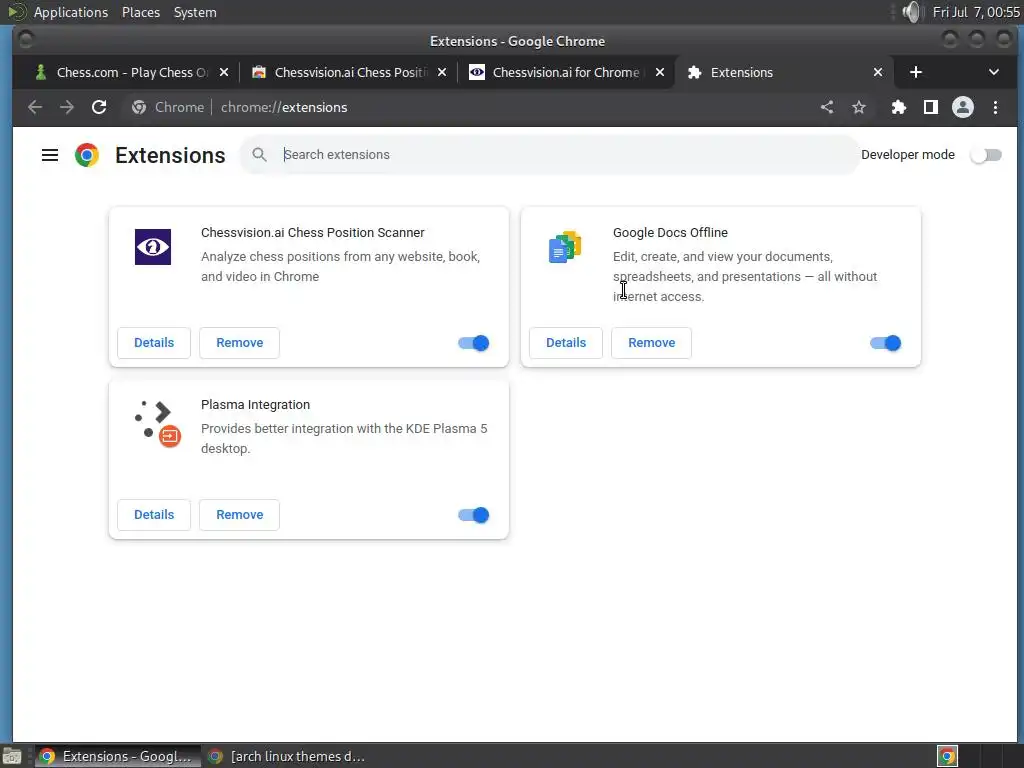Image resolution: width=1024 pixels, height=768 pixels.
Task: Click the clock showing Fri Jul 7
Action: [x=976, y=12]
